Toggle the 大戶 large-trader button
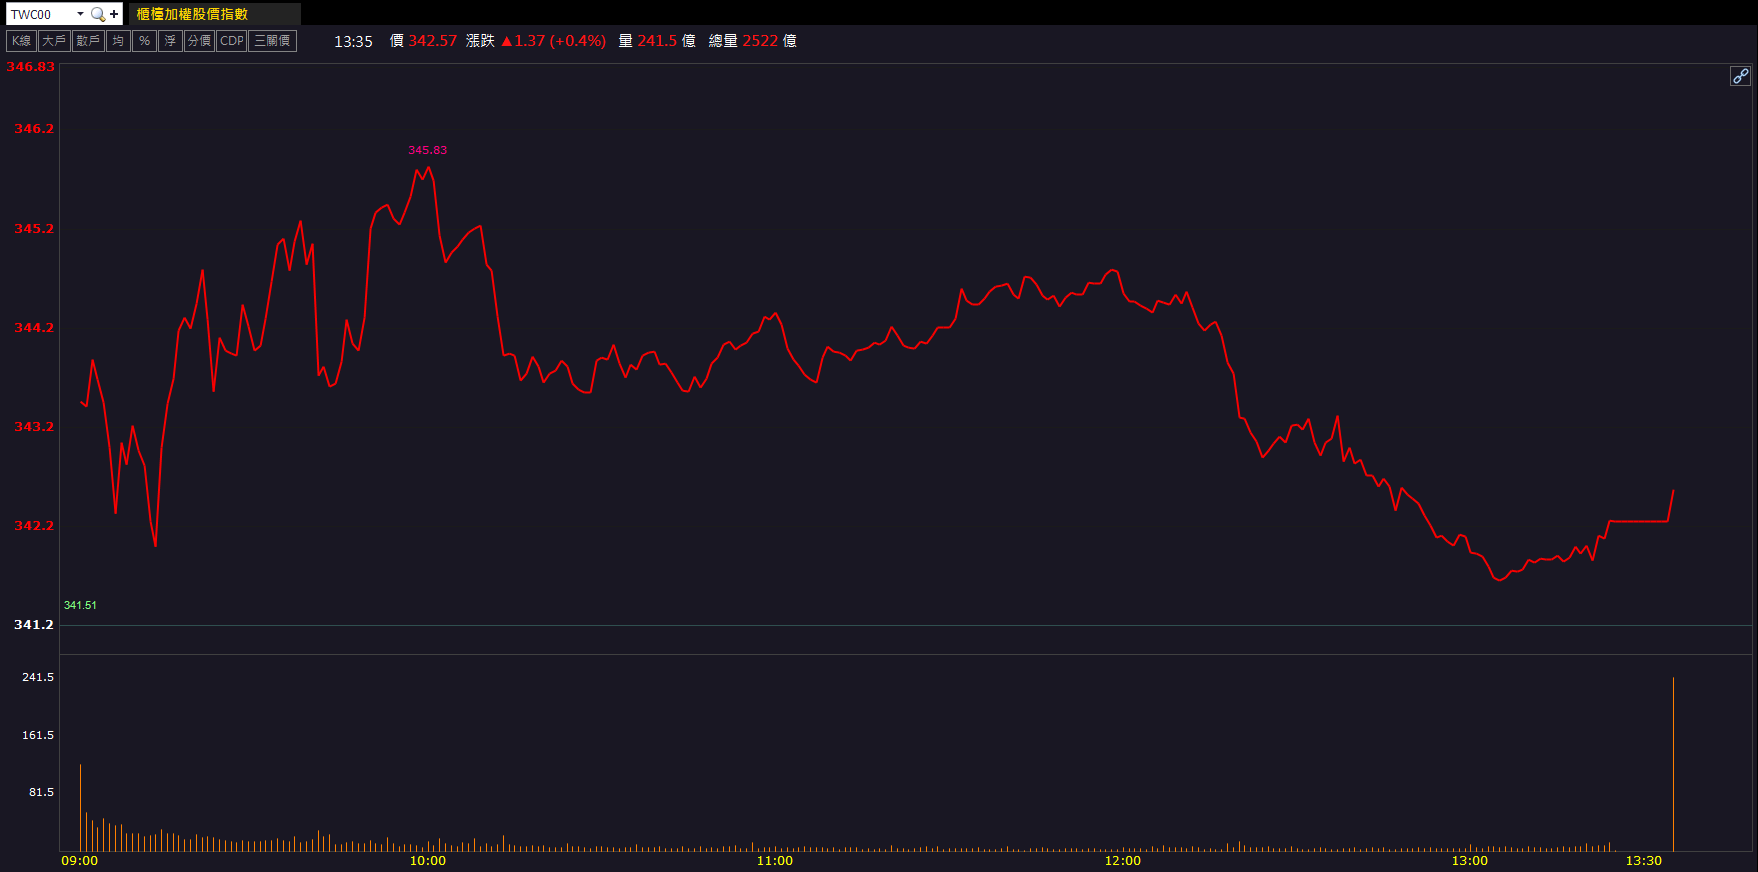The width and height of the screenshot is (1758, 872). point(54,41)
